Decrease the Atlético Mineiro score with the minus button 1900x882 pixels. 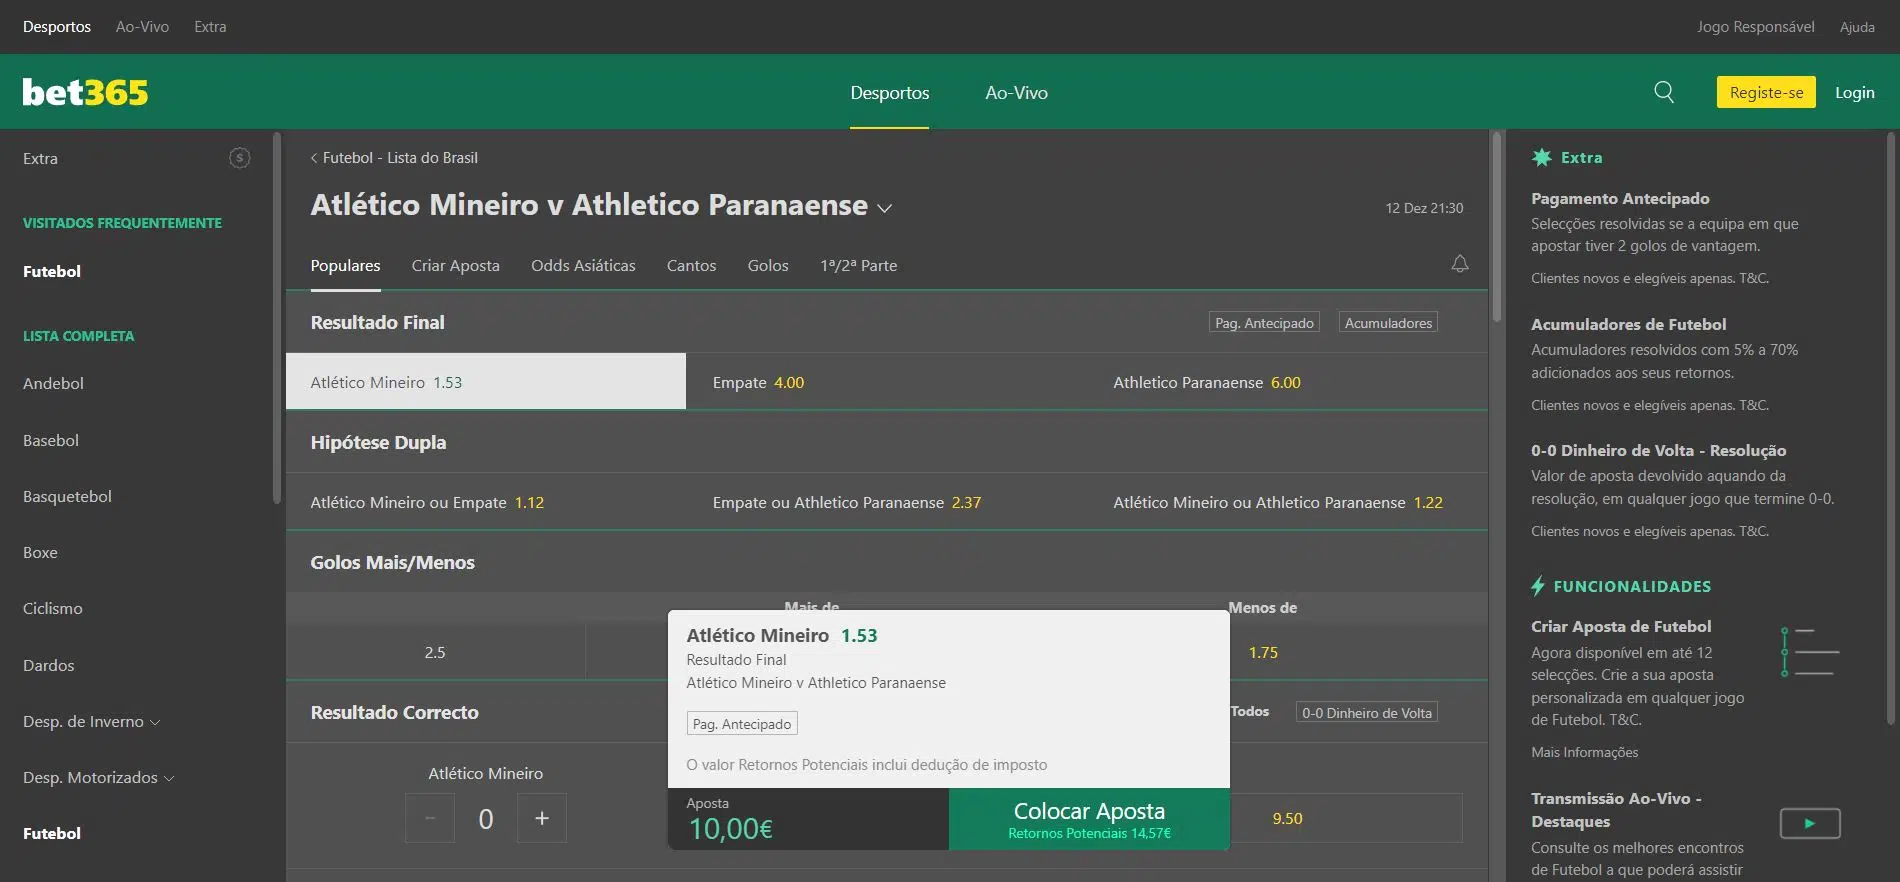[x=430, y=818]
